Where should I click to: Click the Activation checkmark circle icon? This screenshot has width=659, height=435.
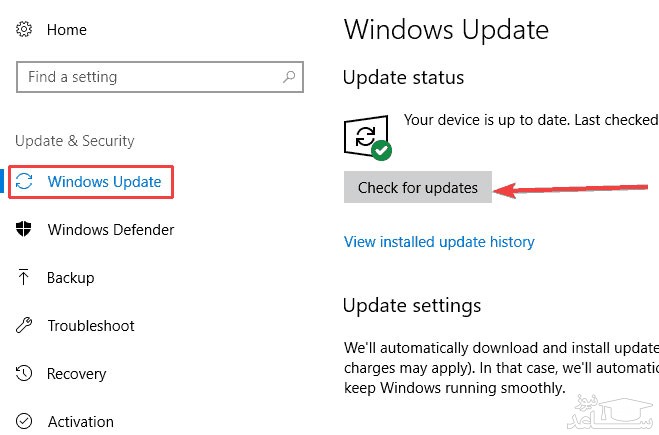click(x=24, y=422)
